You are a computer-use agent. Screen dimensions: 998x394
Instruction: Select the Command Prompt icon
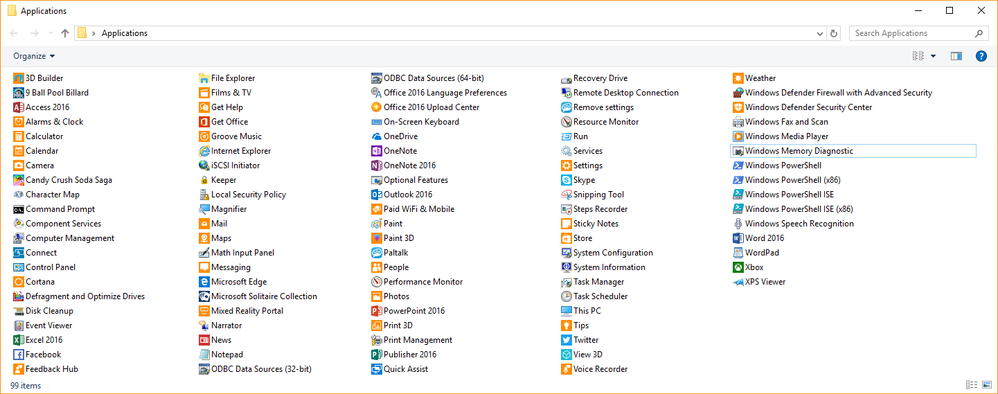click(x=18, y=209)
